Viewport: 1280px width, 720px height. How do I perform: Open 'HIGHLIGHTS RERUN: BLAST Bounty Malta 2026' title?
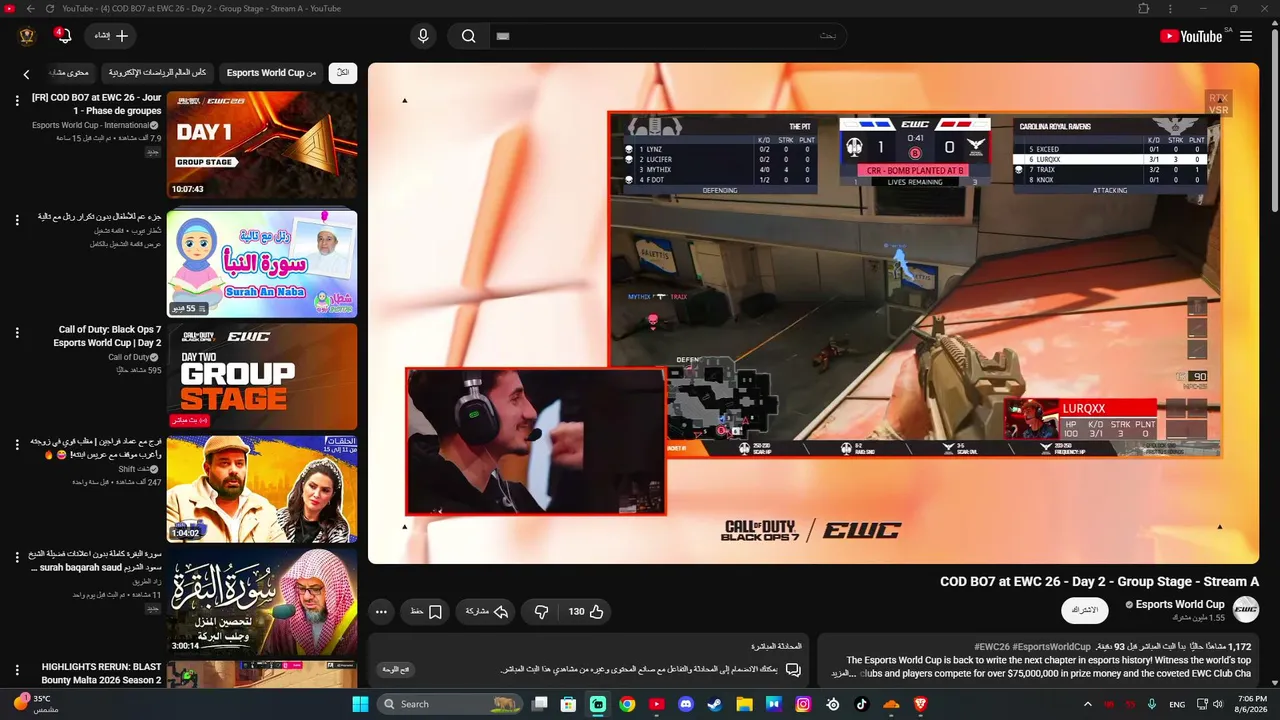pyautogui.click(x=101, y=673)
